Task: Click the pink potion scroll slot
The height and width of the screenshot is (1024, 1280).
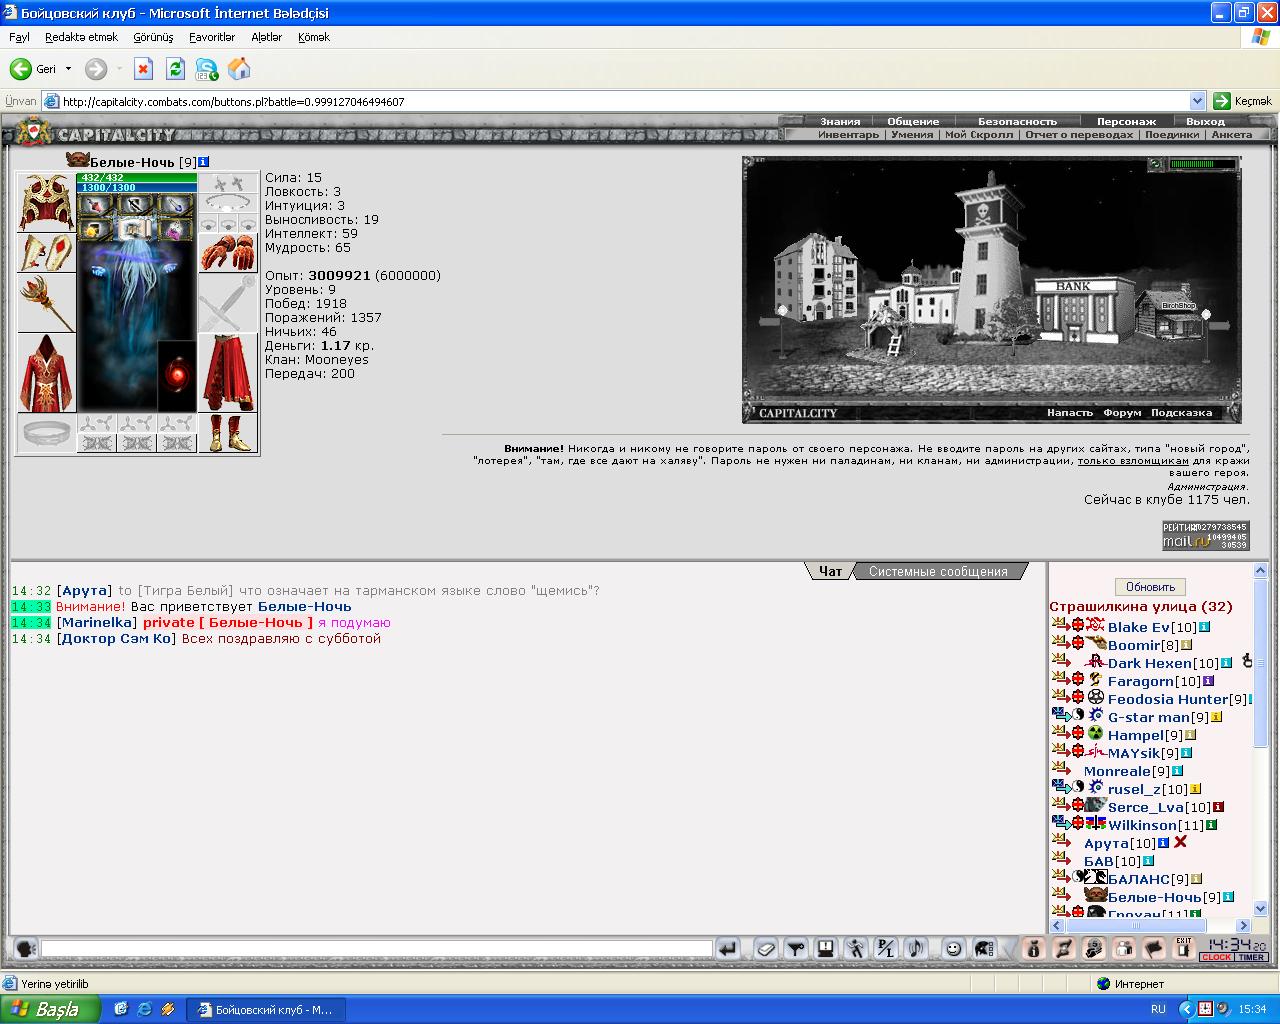Action: pyautogui.click(x=174, y=229)
